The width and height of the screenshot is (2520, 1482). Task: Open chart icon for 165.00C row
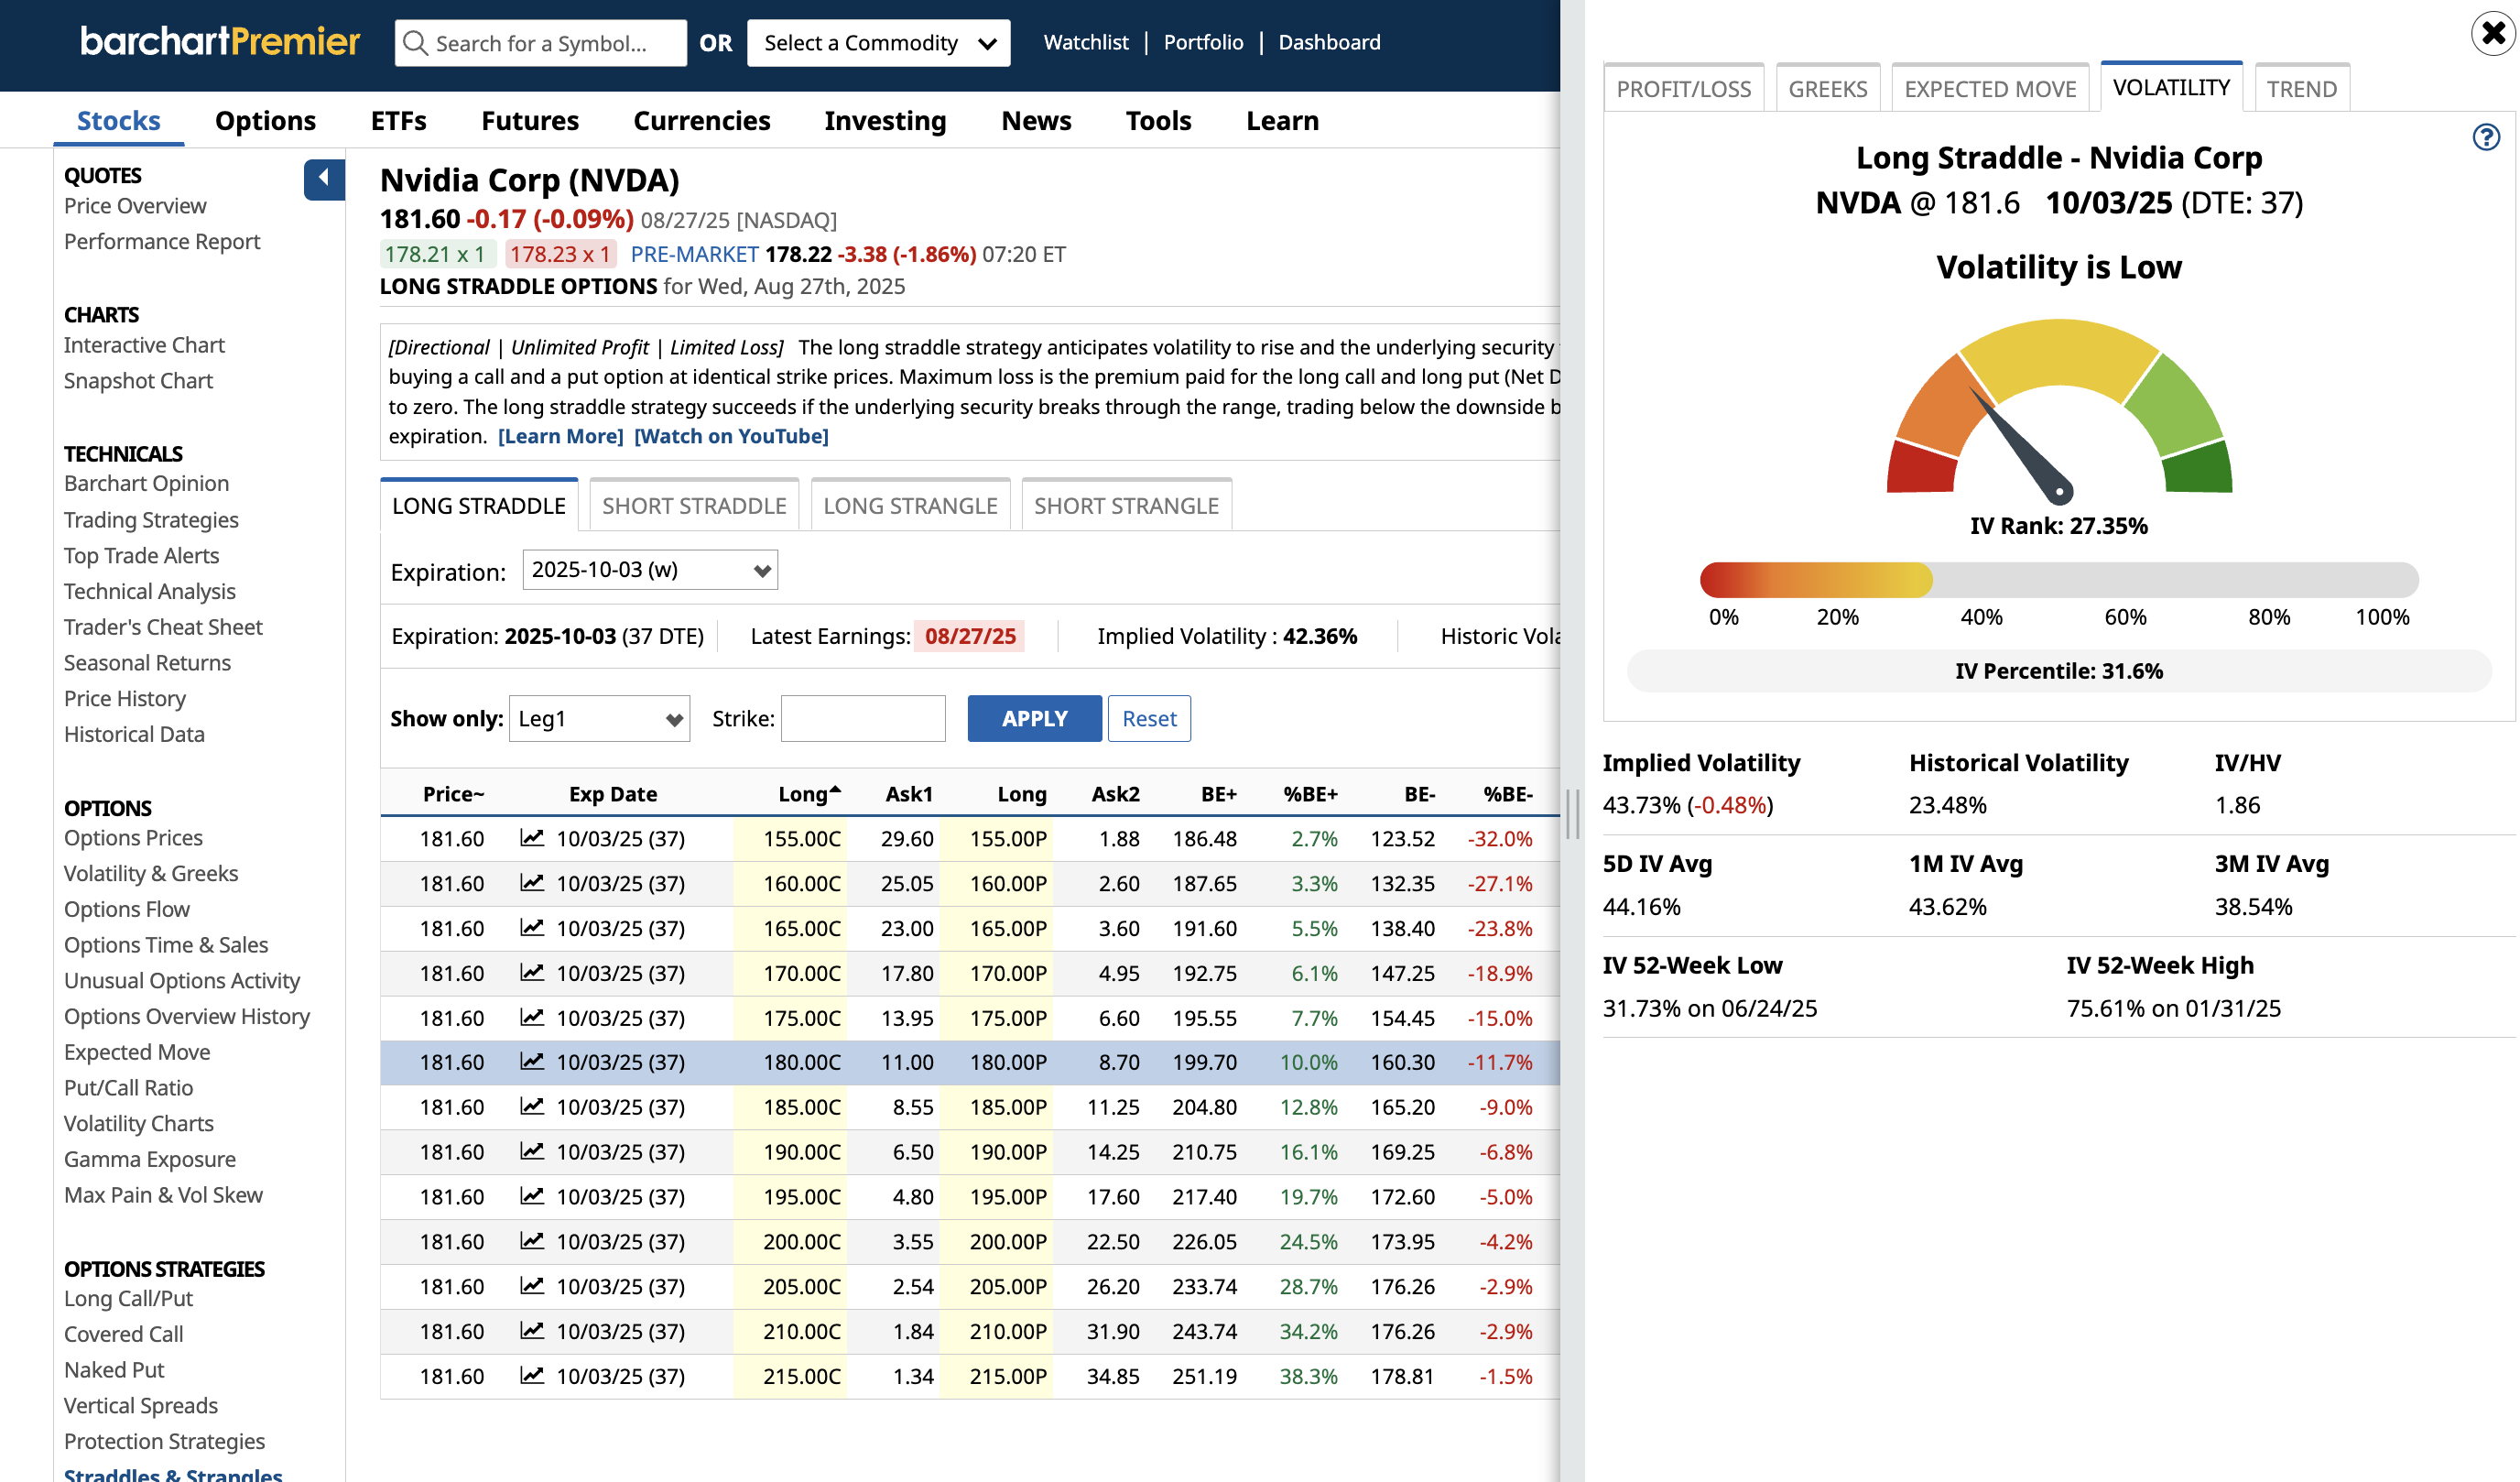(532, 928)
